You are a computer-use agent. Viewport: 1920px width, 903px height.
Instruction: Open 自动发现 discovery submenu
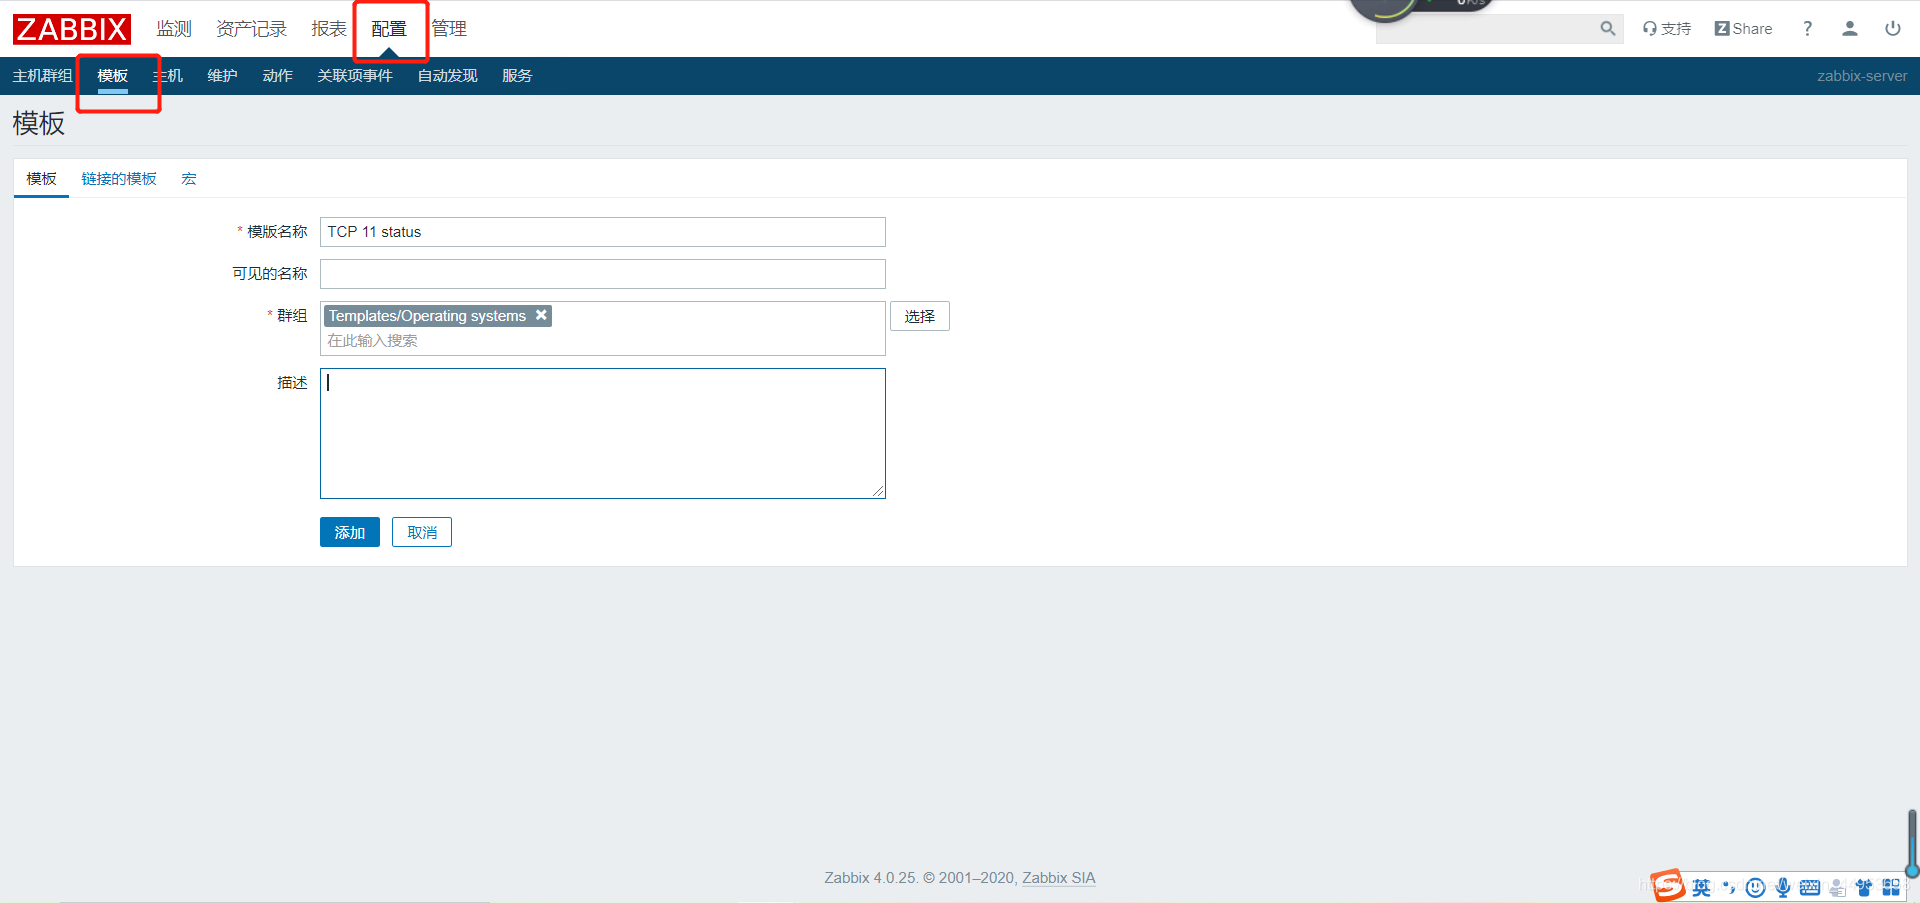(x=447, y=76)
